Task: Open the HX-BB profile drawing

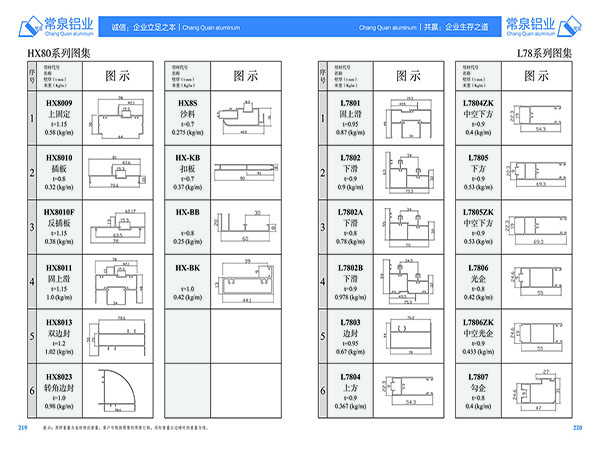Action: pyautogui.click(x=246, y=227)
